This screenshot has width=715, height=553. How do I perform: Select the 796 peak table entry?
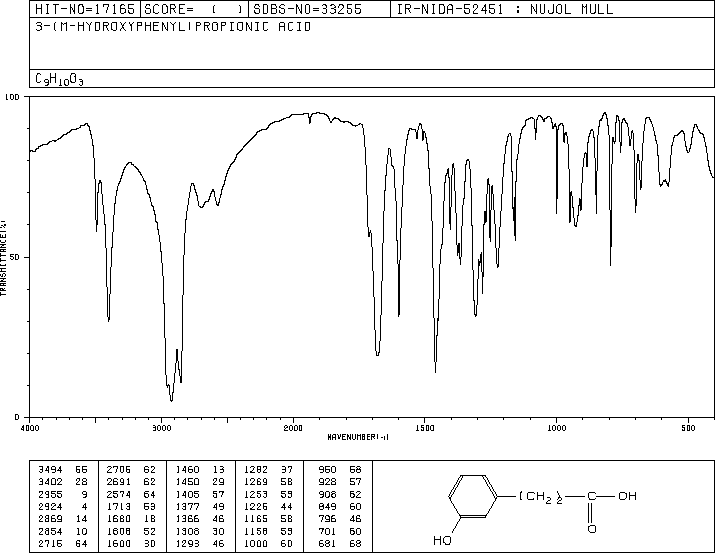[340, 519]
